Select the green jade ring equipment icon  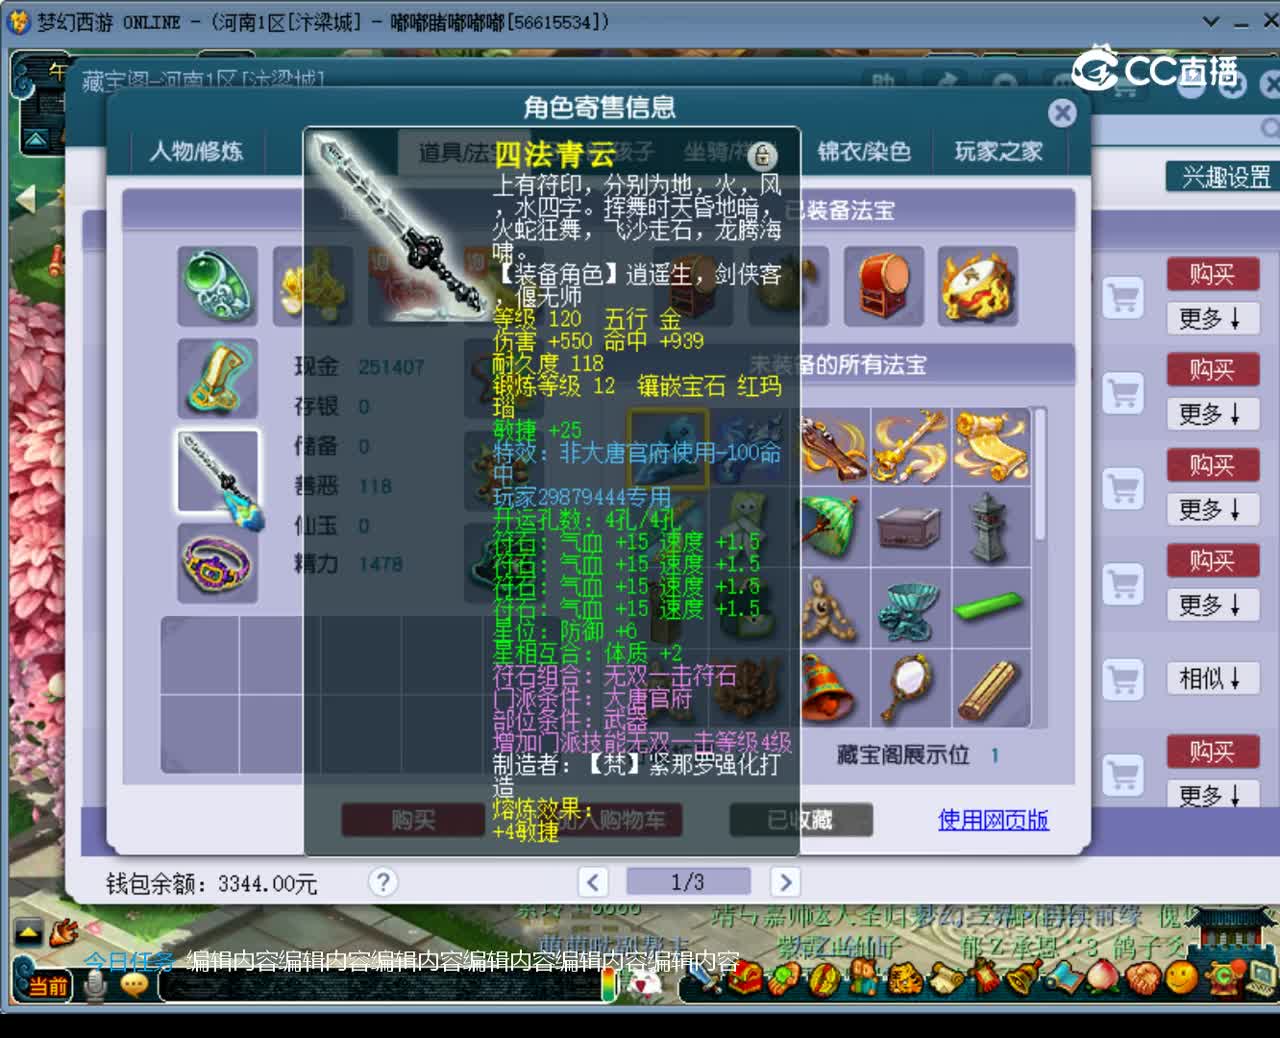point(218,286)
